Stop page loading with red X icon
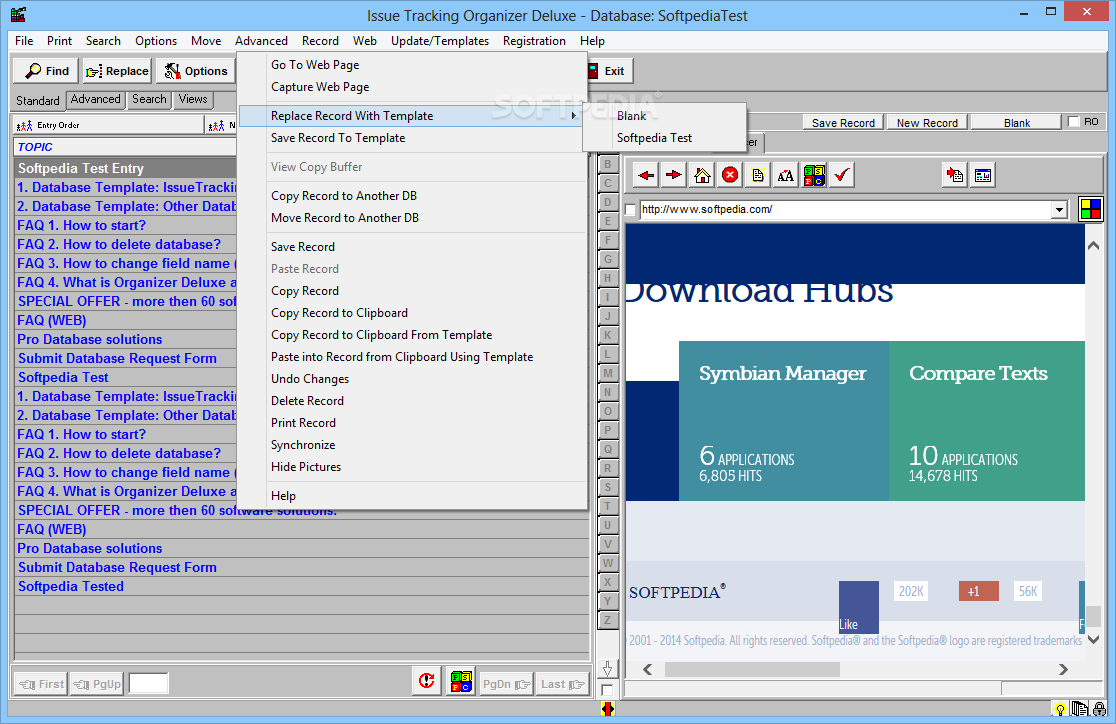Screen dimensions: 1116x724 730,175
